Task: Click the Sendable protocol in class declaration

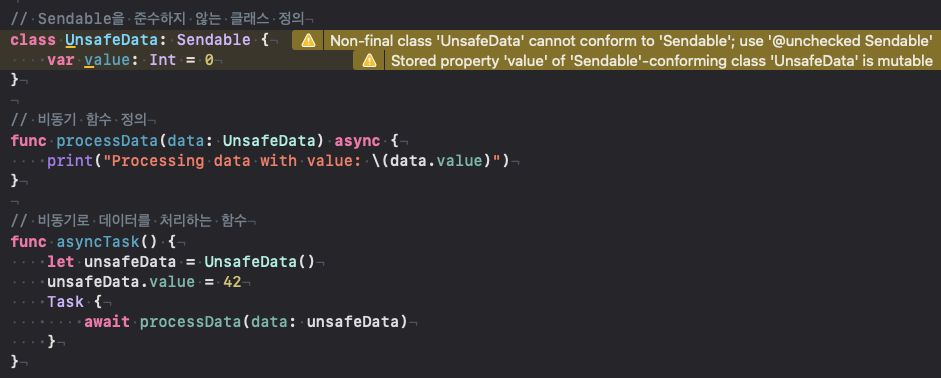Action: (214, 40)
